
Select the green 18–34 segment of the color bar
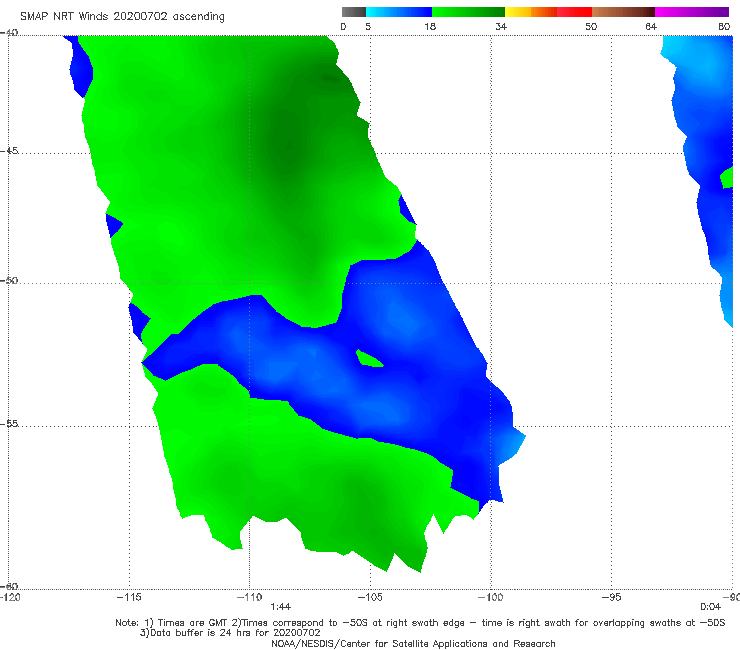pyautogui.click(x=468, y=12)
